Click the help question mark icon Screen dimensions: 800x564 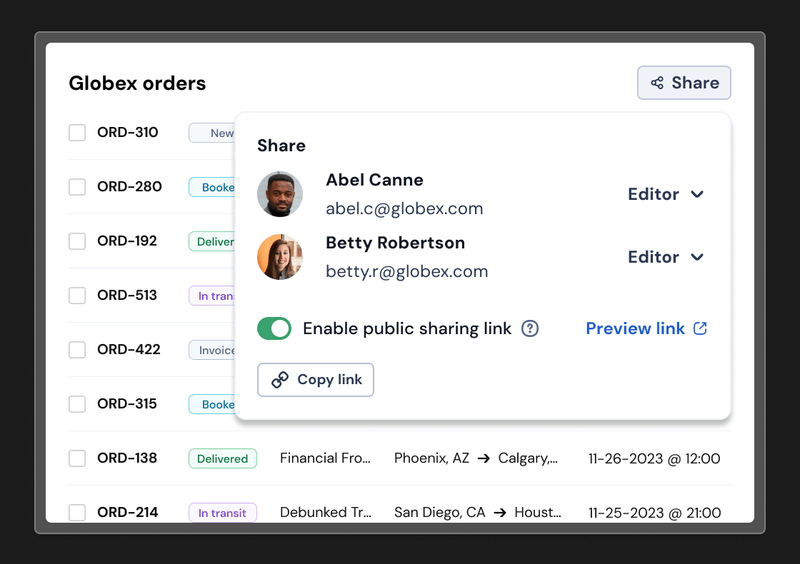(x=530, y=328)
